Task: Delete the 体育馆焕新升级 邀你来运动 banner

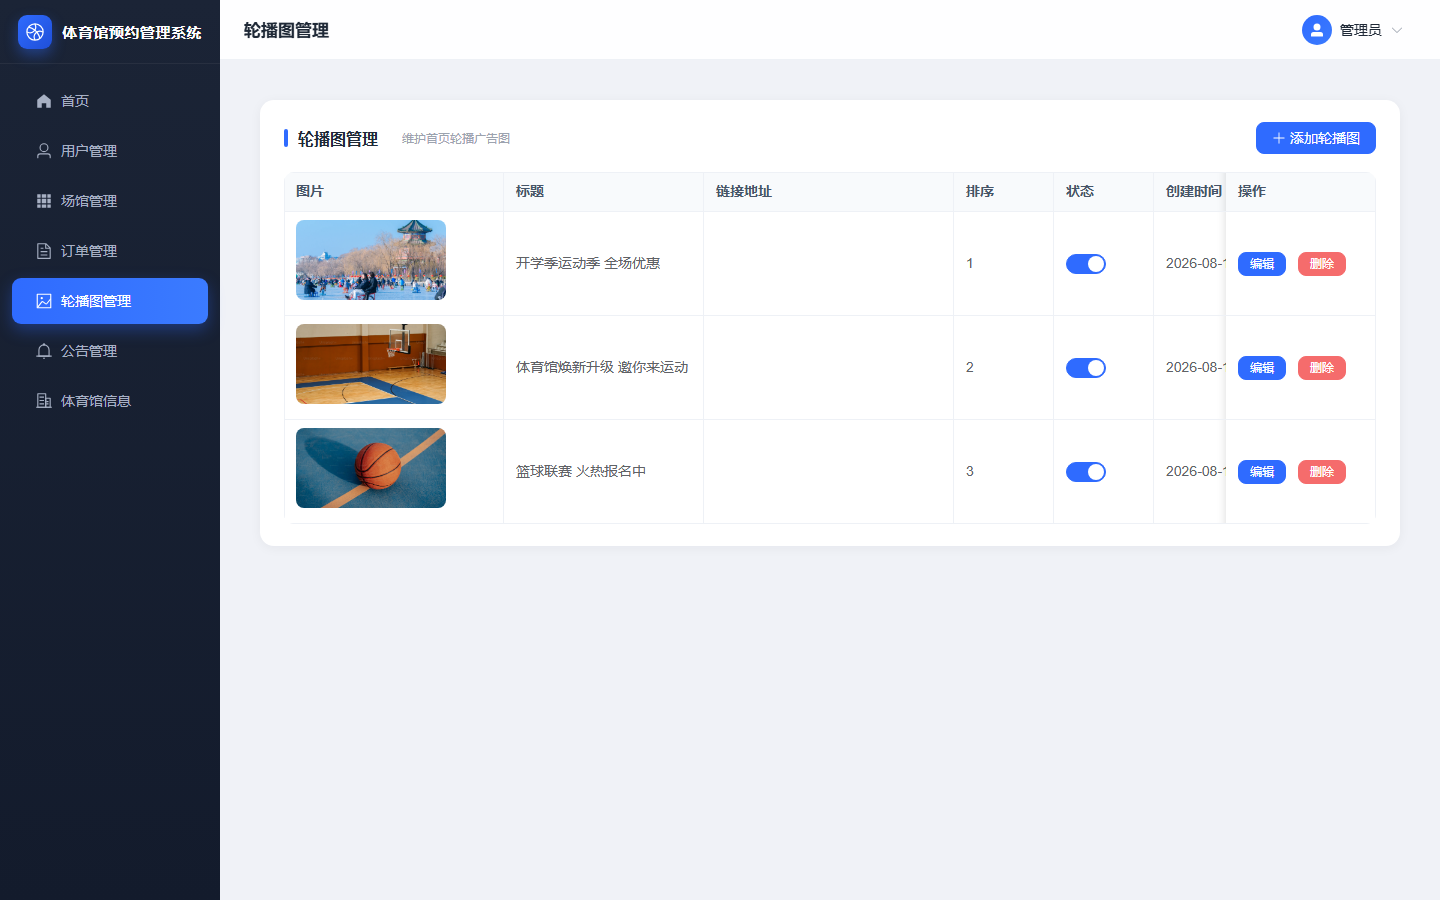Action: coord(1322,368)
